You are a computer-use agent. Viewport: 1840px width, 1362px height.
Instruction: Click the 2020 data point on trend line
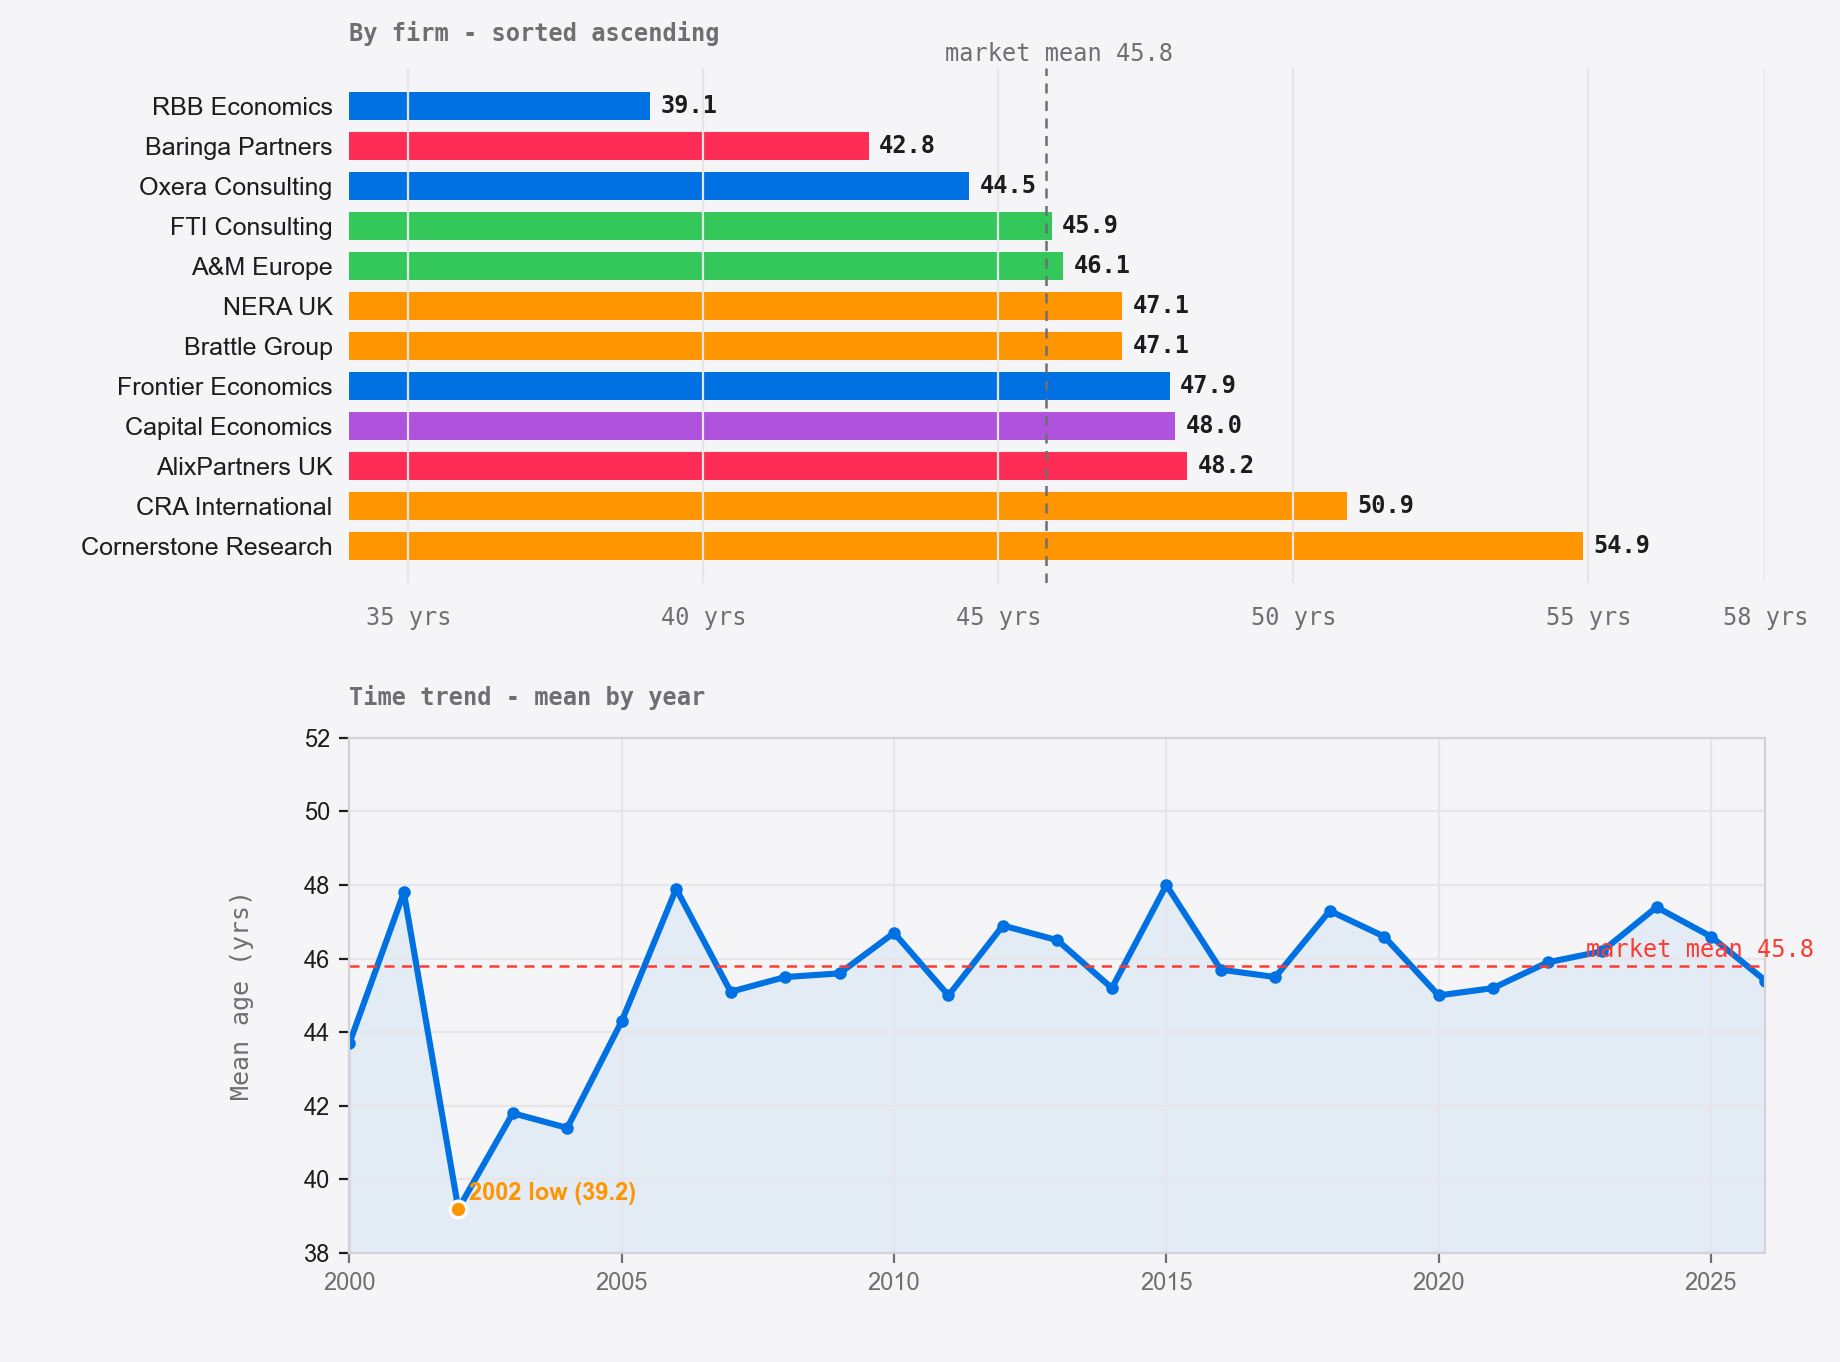pos(1439,995)
